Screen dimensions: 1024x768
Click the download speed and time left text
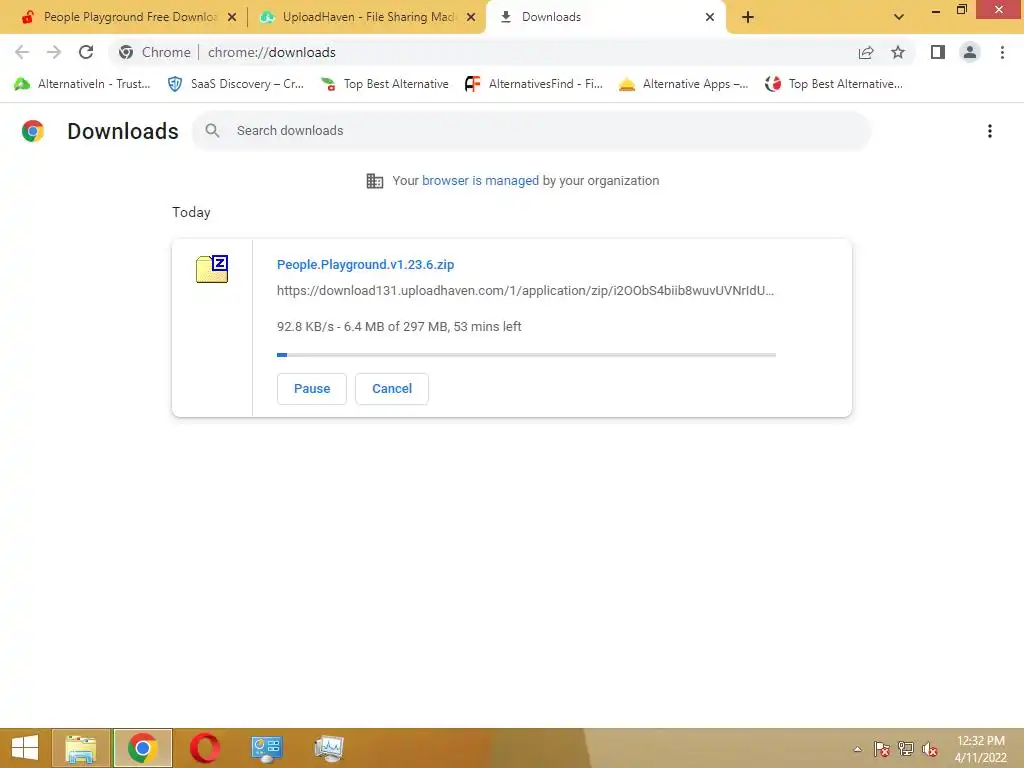coord(399,327)
